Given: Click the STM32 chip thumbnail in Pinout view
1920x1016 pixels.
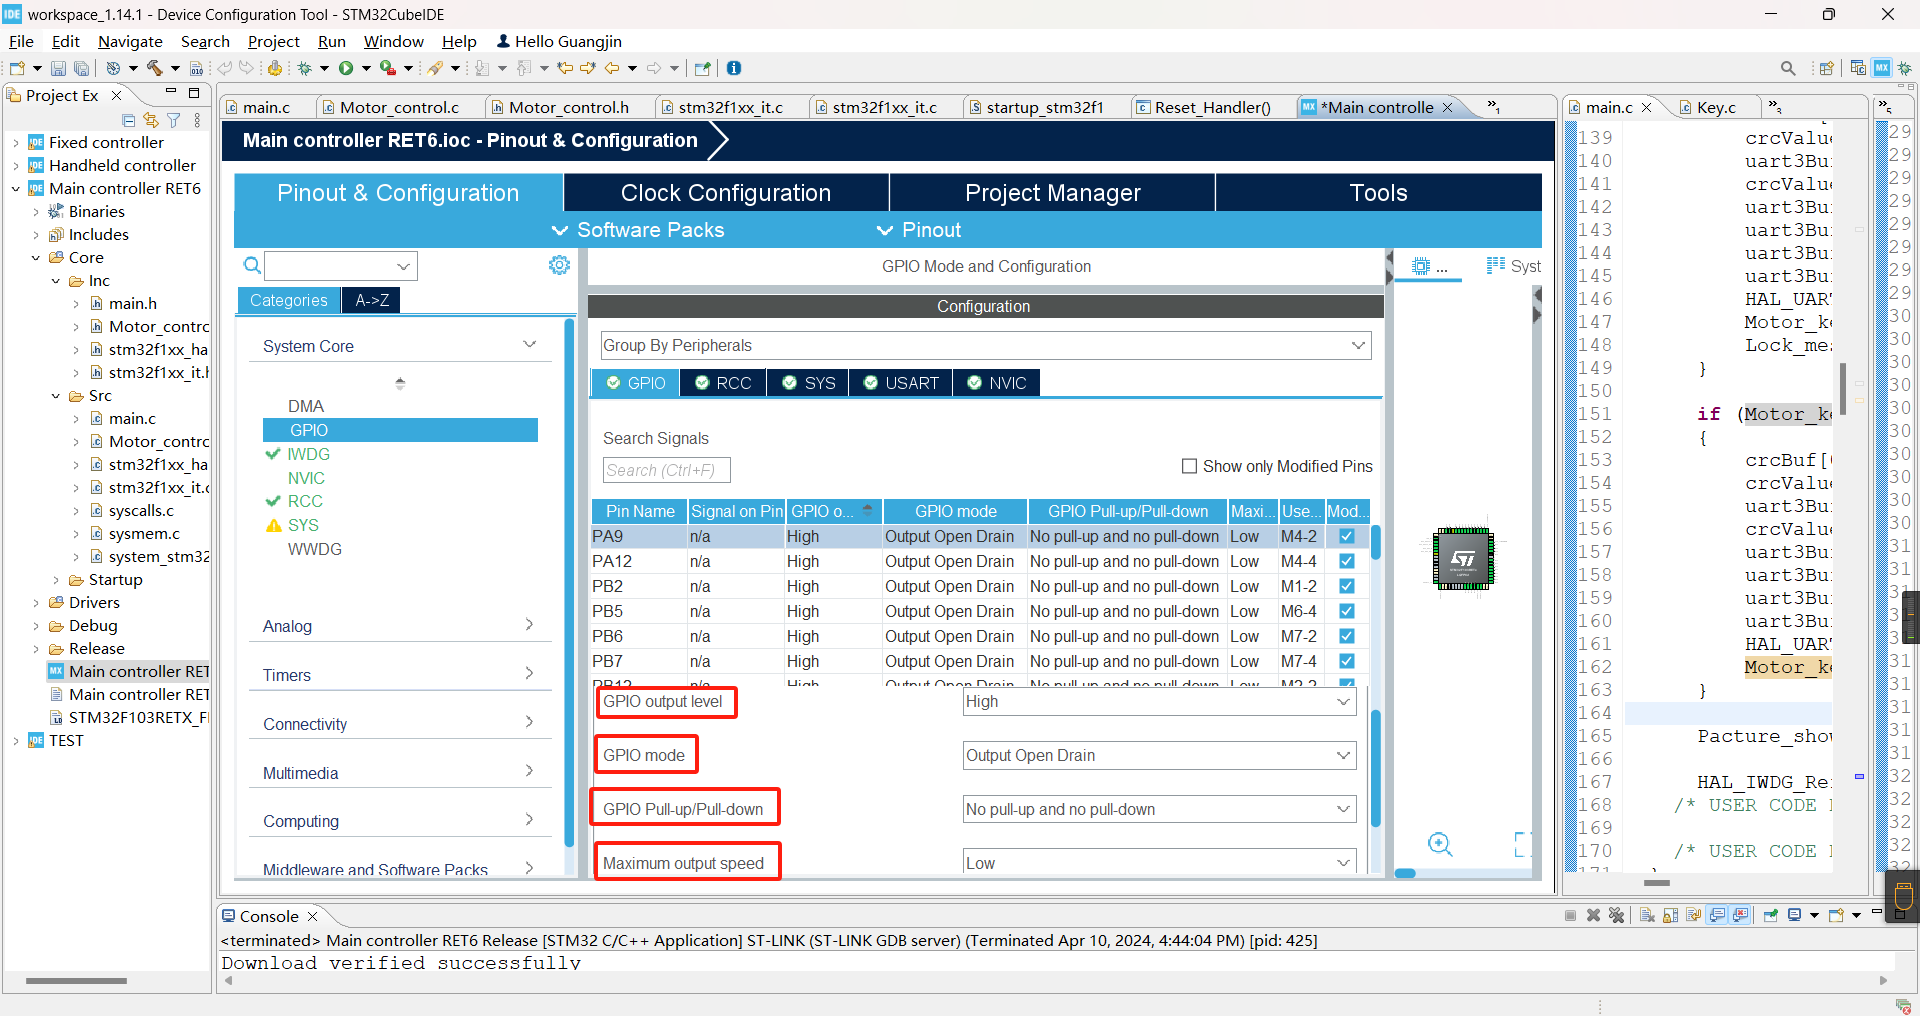Looking at the screenshot, I should (1463, 558).
